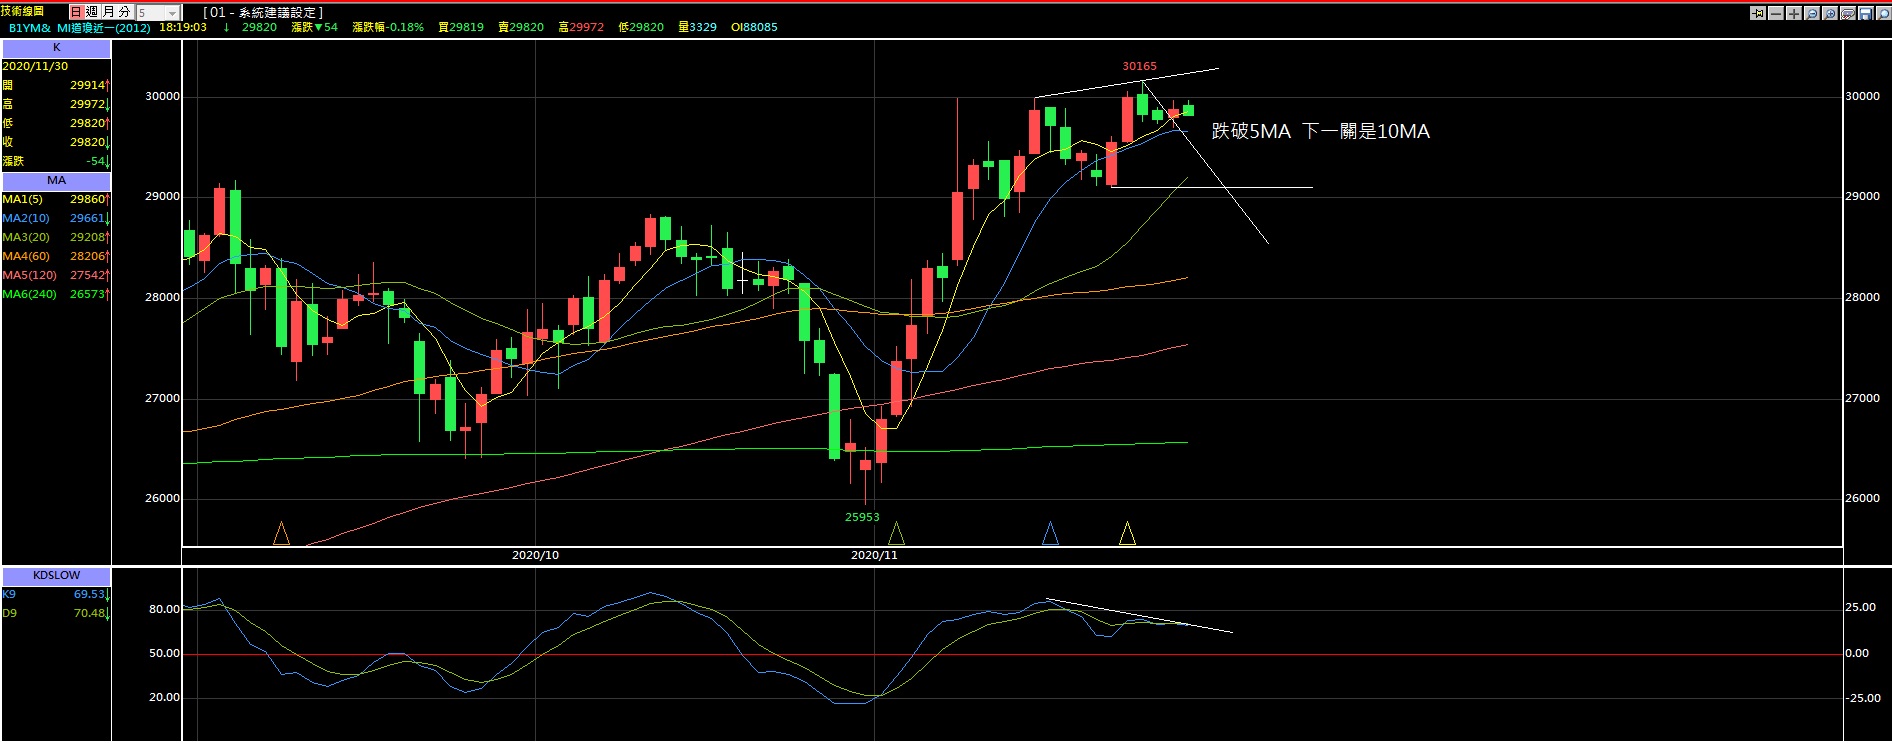1892x743 pixels.
Task: Click the K panel header
Action: click(x=56, y=48)
